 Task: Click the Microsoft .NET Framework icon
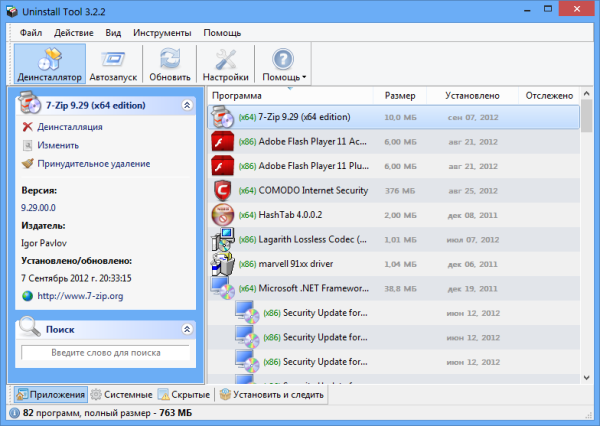coord(223,288)
